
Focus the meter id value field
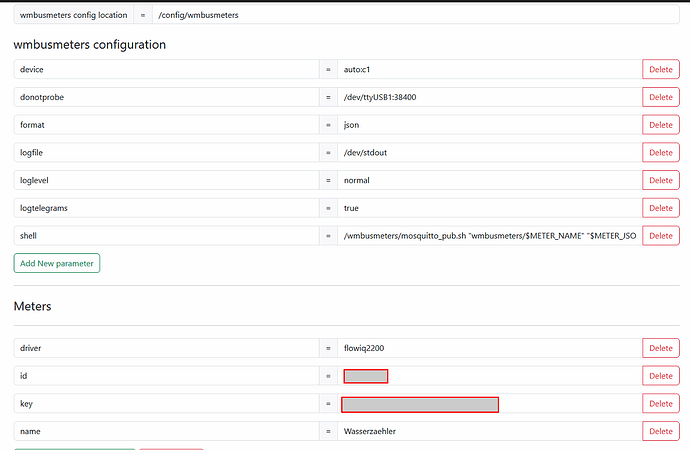489,376
